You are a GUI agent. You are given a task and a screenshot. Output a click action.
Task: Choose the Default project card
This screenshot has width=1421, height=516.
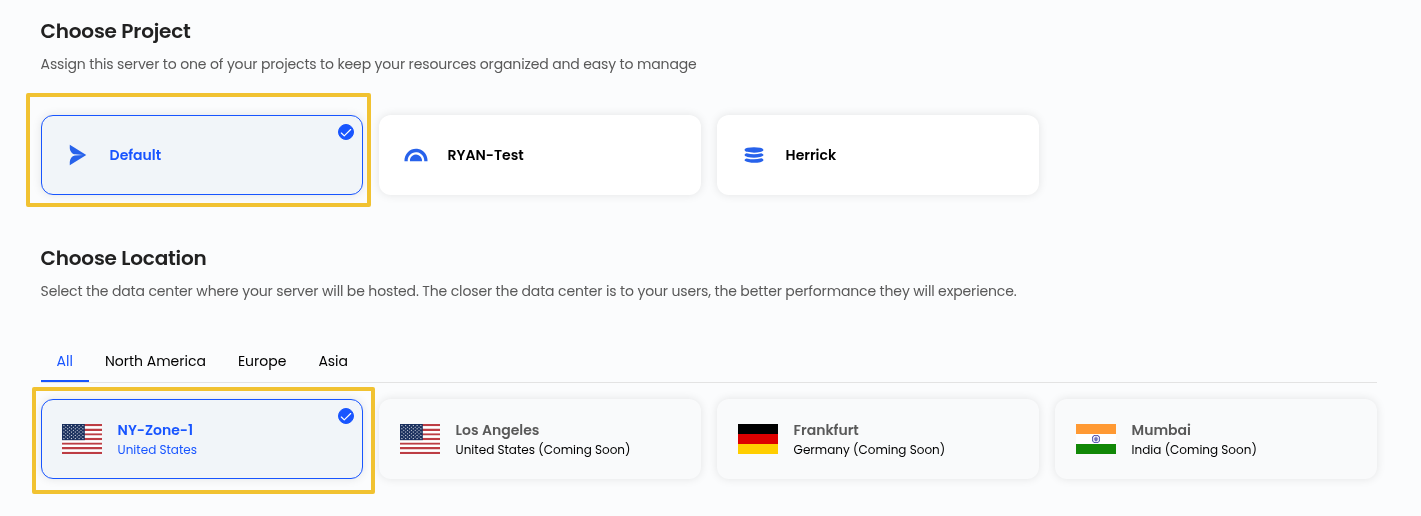pyautogui.click(x=202, y=155)
